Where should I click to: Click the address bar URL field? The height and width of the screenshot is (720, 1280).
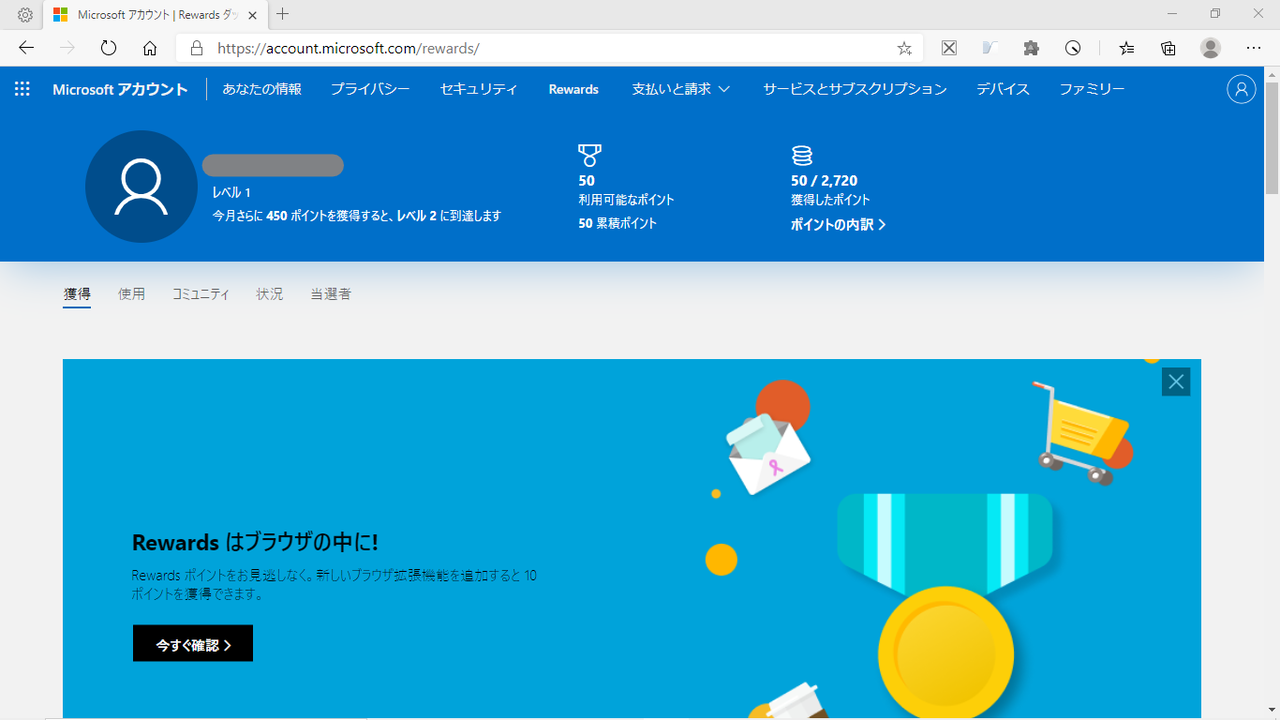(550, 48)
